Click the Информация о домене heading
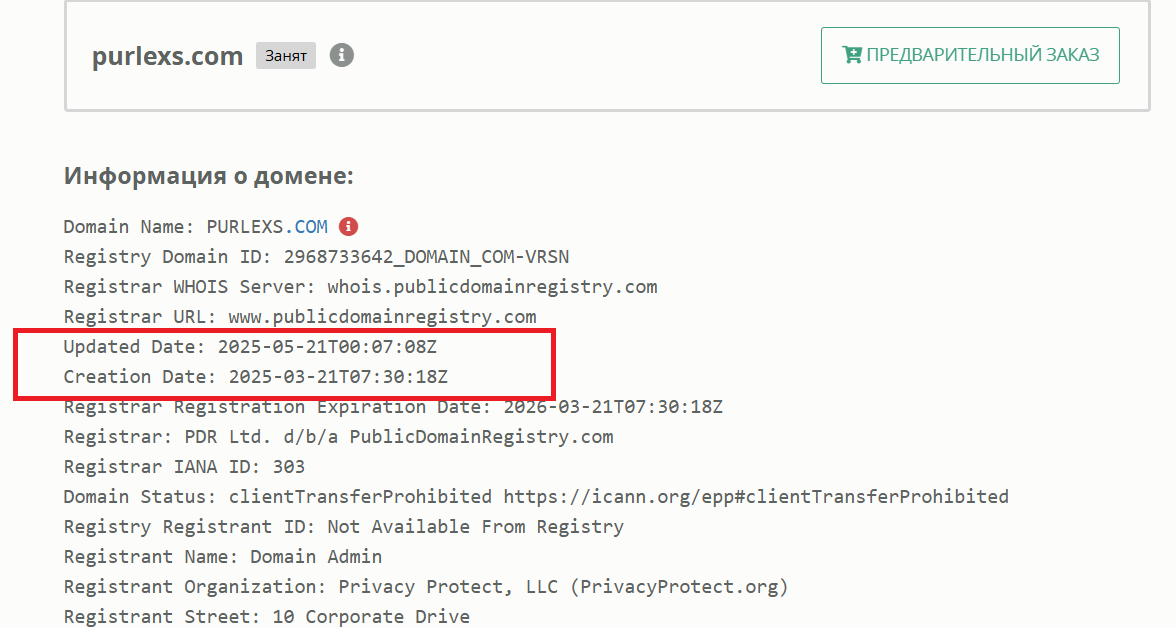The width and height of the screenshot is (1176, 628). (208, 177)
